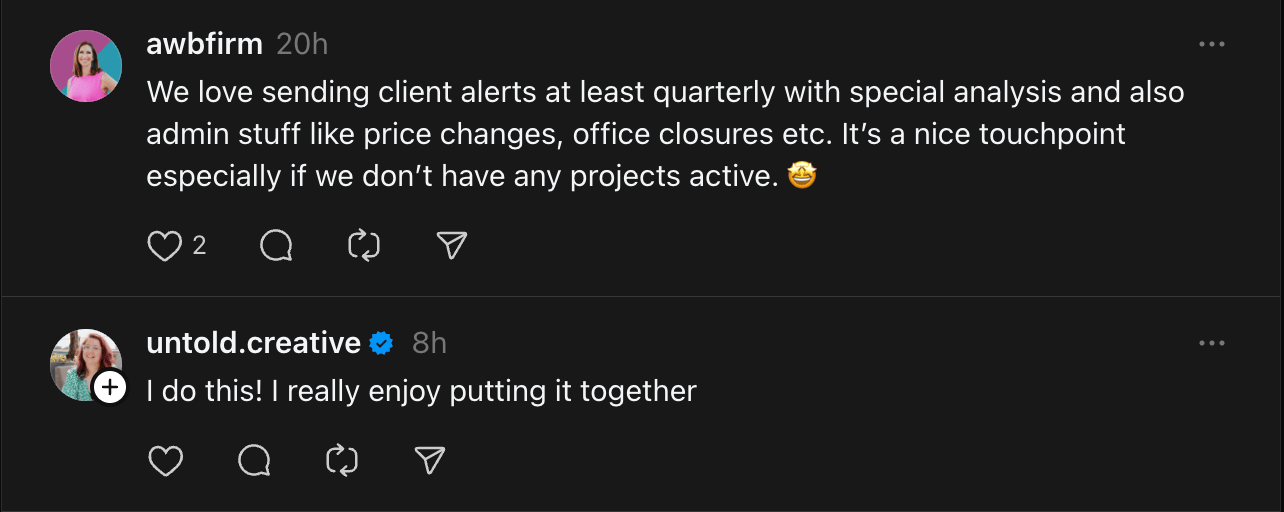The width and height of the screenshot is (1284, 512).
Task: Open more options menu on awbfirm's post
Action: point(1212,45)
